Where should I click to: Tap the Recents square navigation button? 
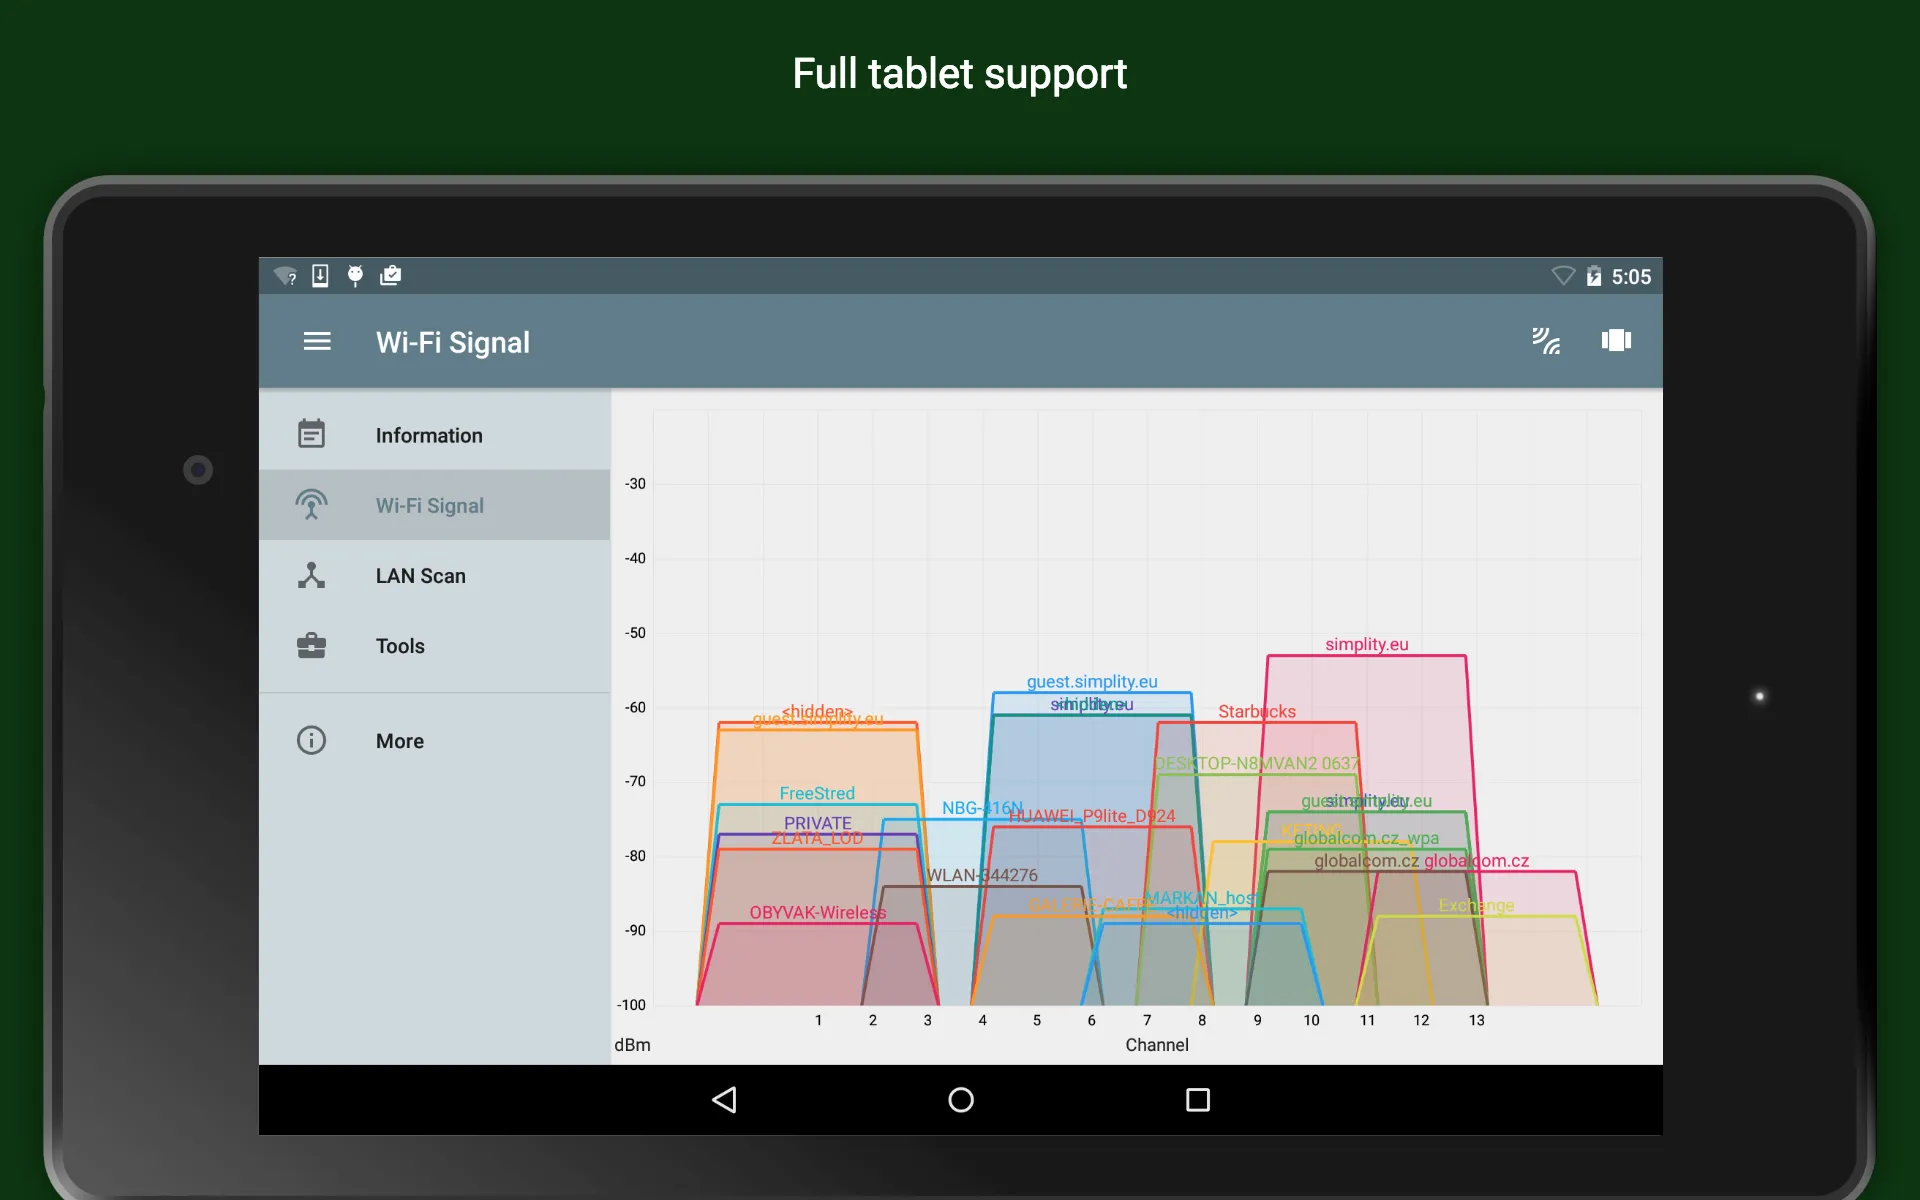tap(1197, 1100)
